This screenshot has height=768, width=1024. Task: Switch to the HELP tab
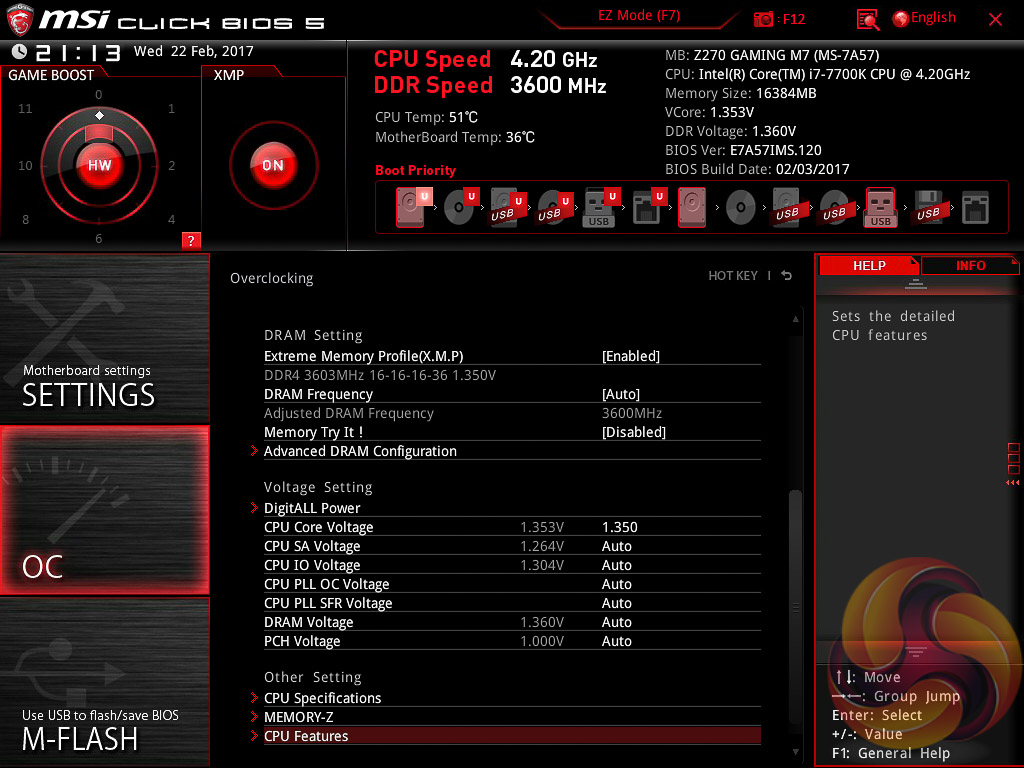pyautogui.click(x=869, y=265)
